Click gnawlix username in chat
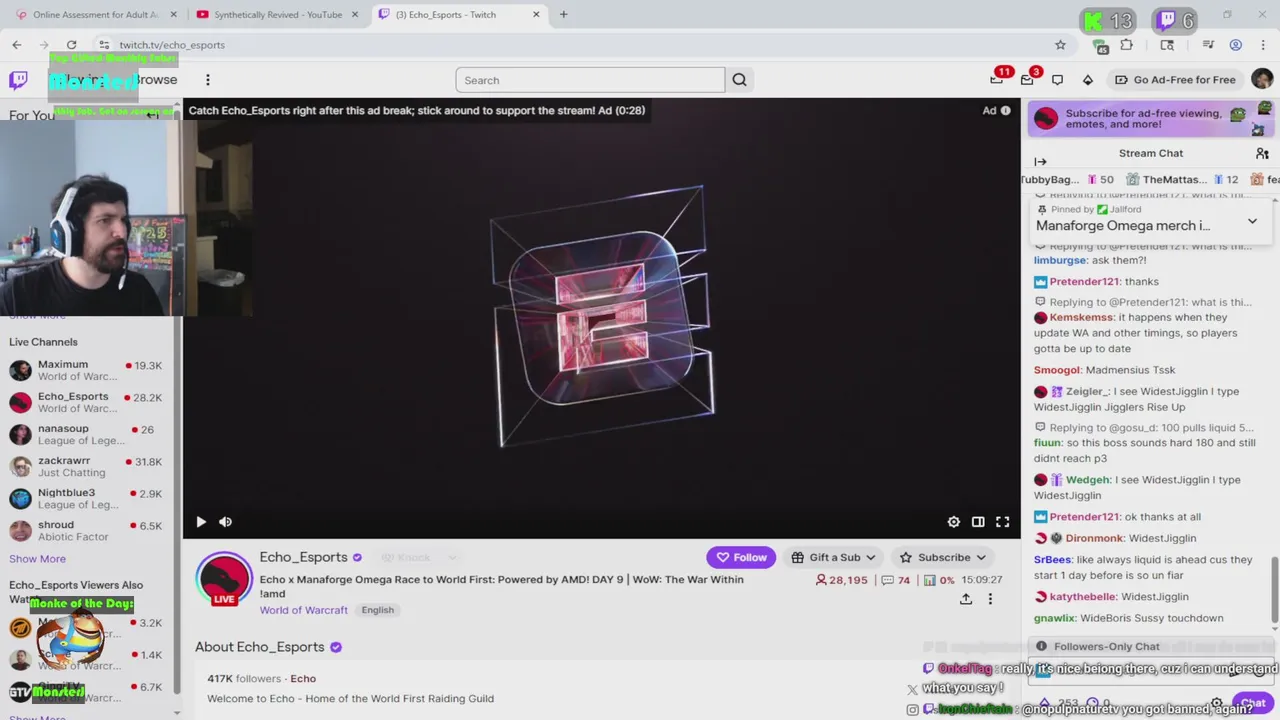This screenshot has height=720, width=1280. click(x=1054, y=618)
